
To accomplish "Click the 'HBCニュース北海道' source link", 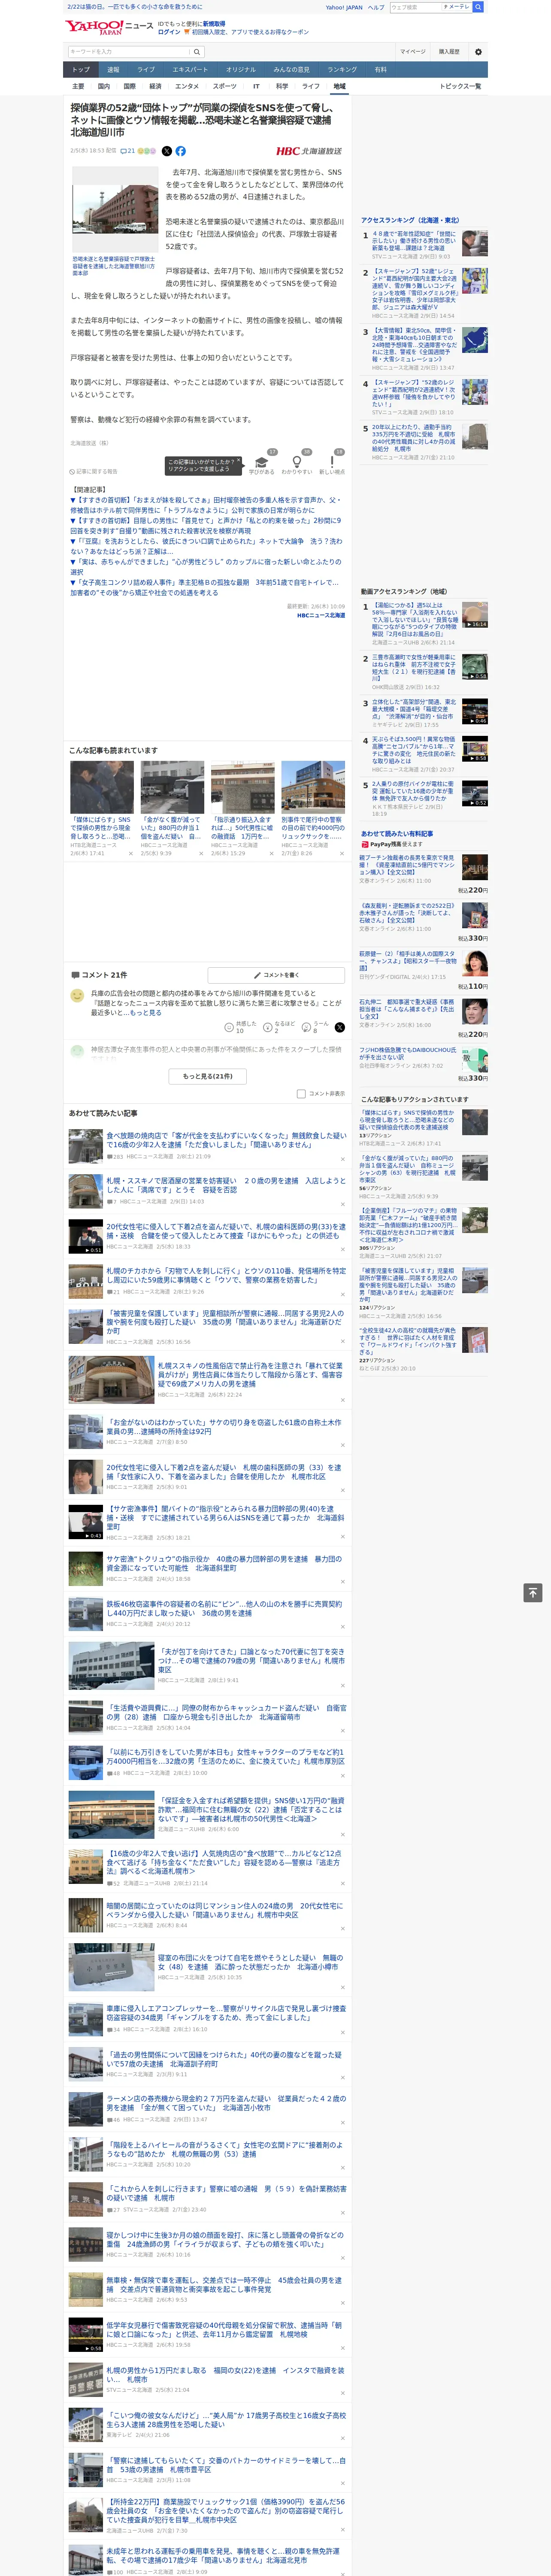I will (x=320, y=616).
